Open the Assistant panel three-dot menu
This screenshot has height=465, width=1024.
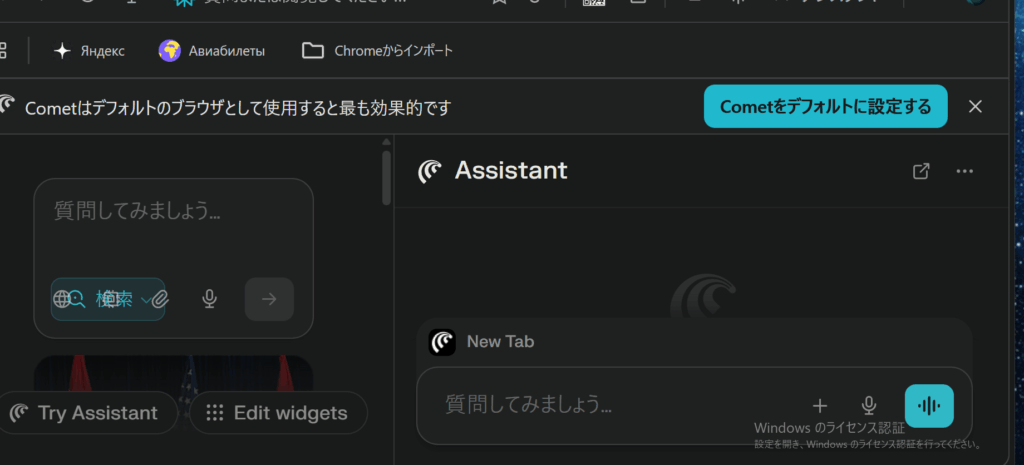(x=964, y=171)
